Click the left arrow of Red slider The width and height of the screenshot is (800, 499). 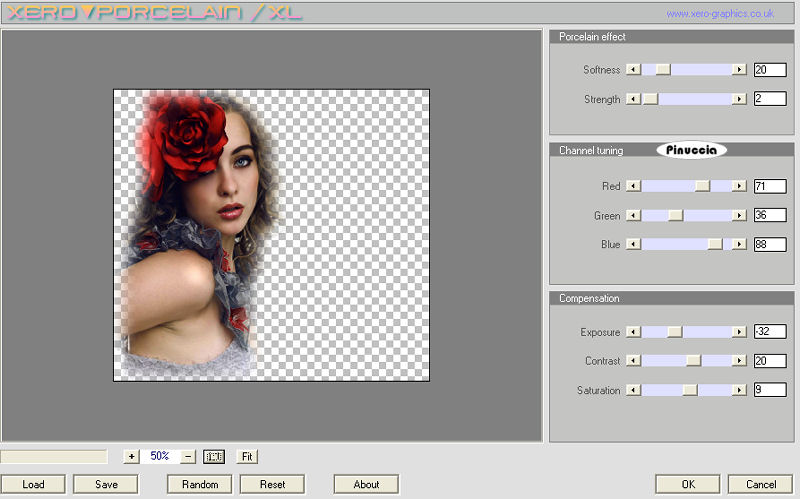pyautogui.click(x=633, y=186)
